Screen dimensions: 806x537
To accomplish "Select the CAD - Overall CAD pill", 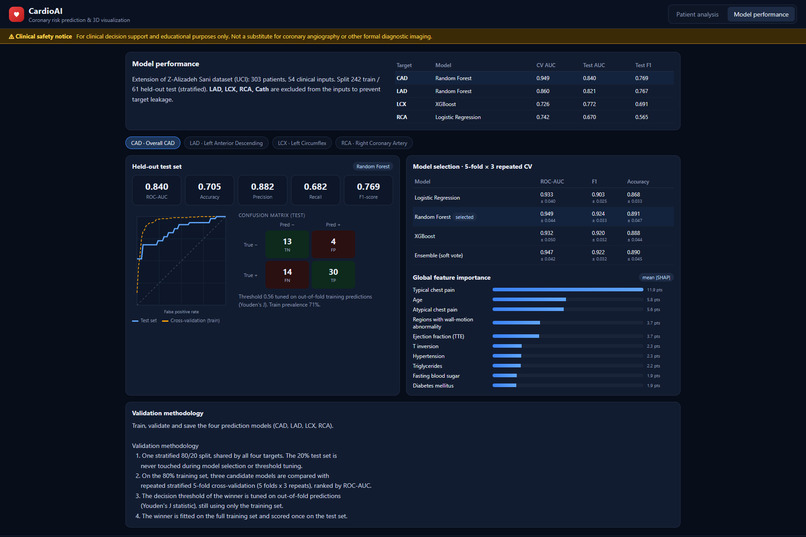I will tap(153, 143).
